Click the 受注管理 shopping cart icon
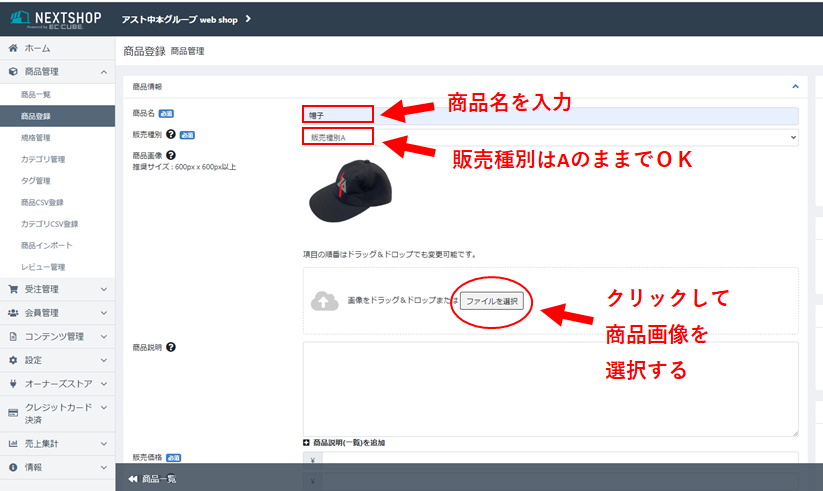 tap(13, 289)
